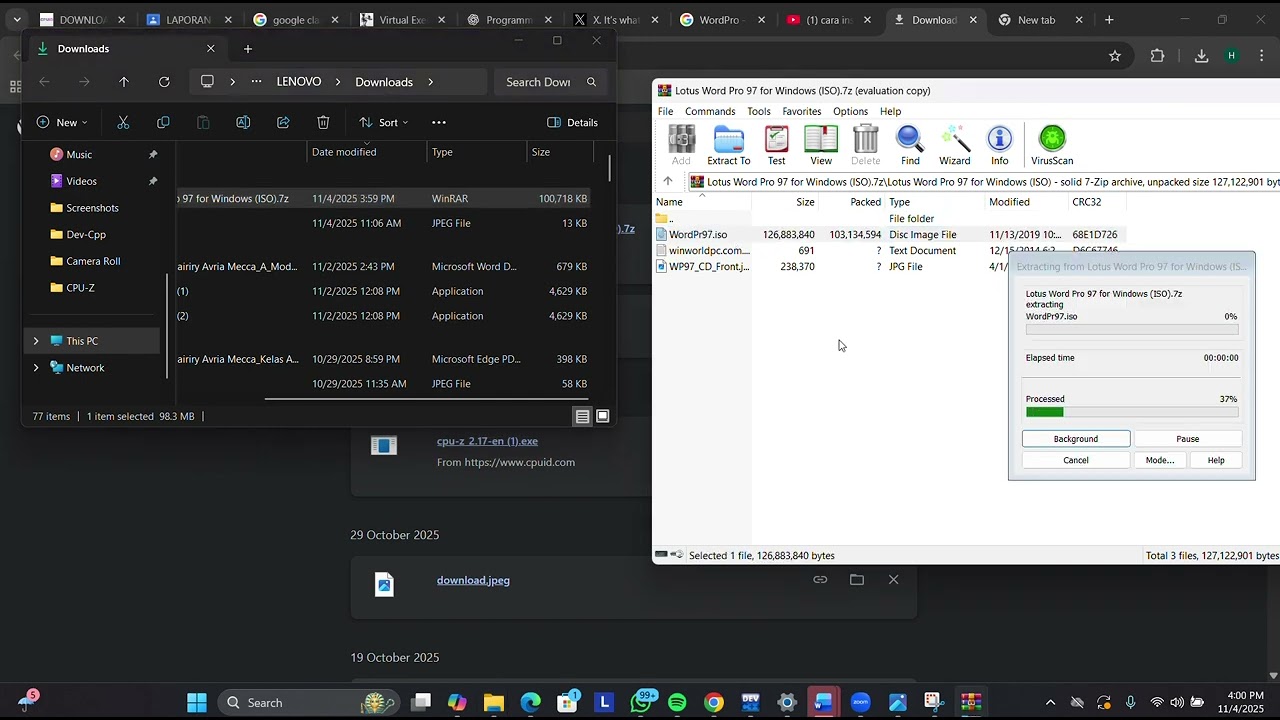
Task: Click Help in extraction dialog
Action: click(x=1216, y=460)
